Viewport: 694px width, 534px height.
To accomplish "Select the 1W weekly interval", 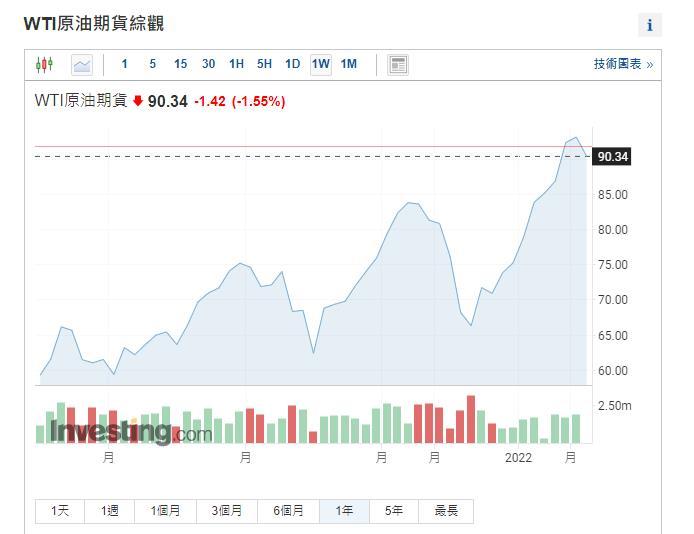I will tap(321, 64).
